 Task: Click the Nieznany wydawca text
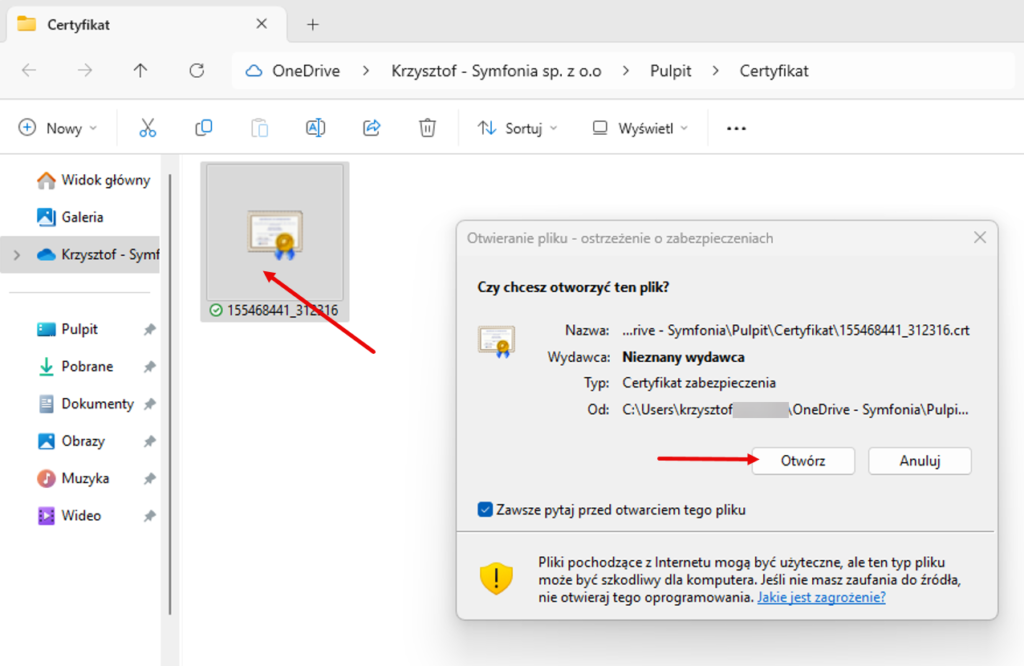pyautogui.click(x=683, y=357)
